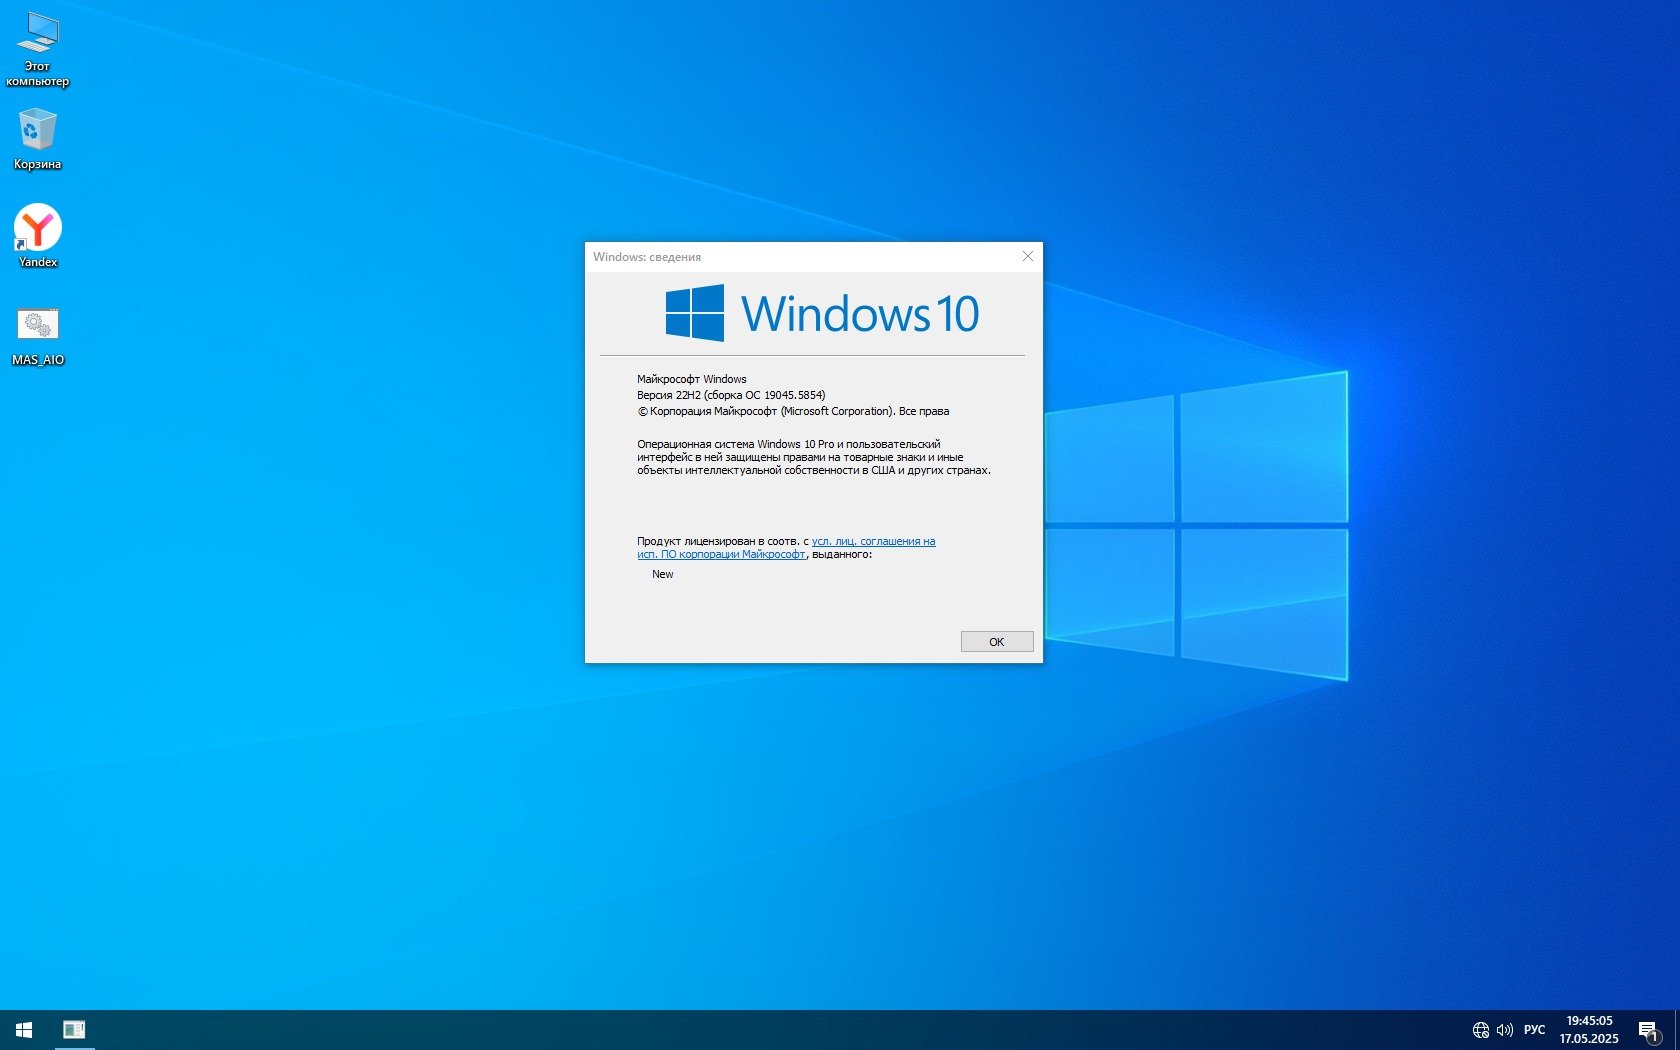
Task: Open the Windows Start menu
Action: coord(24,1030)
